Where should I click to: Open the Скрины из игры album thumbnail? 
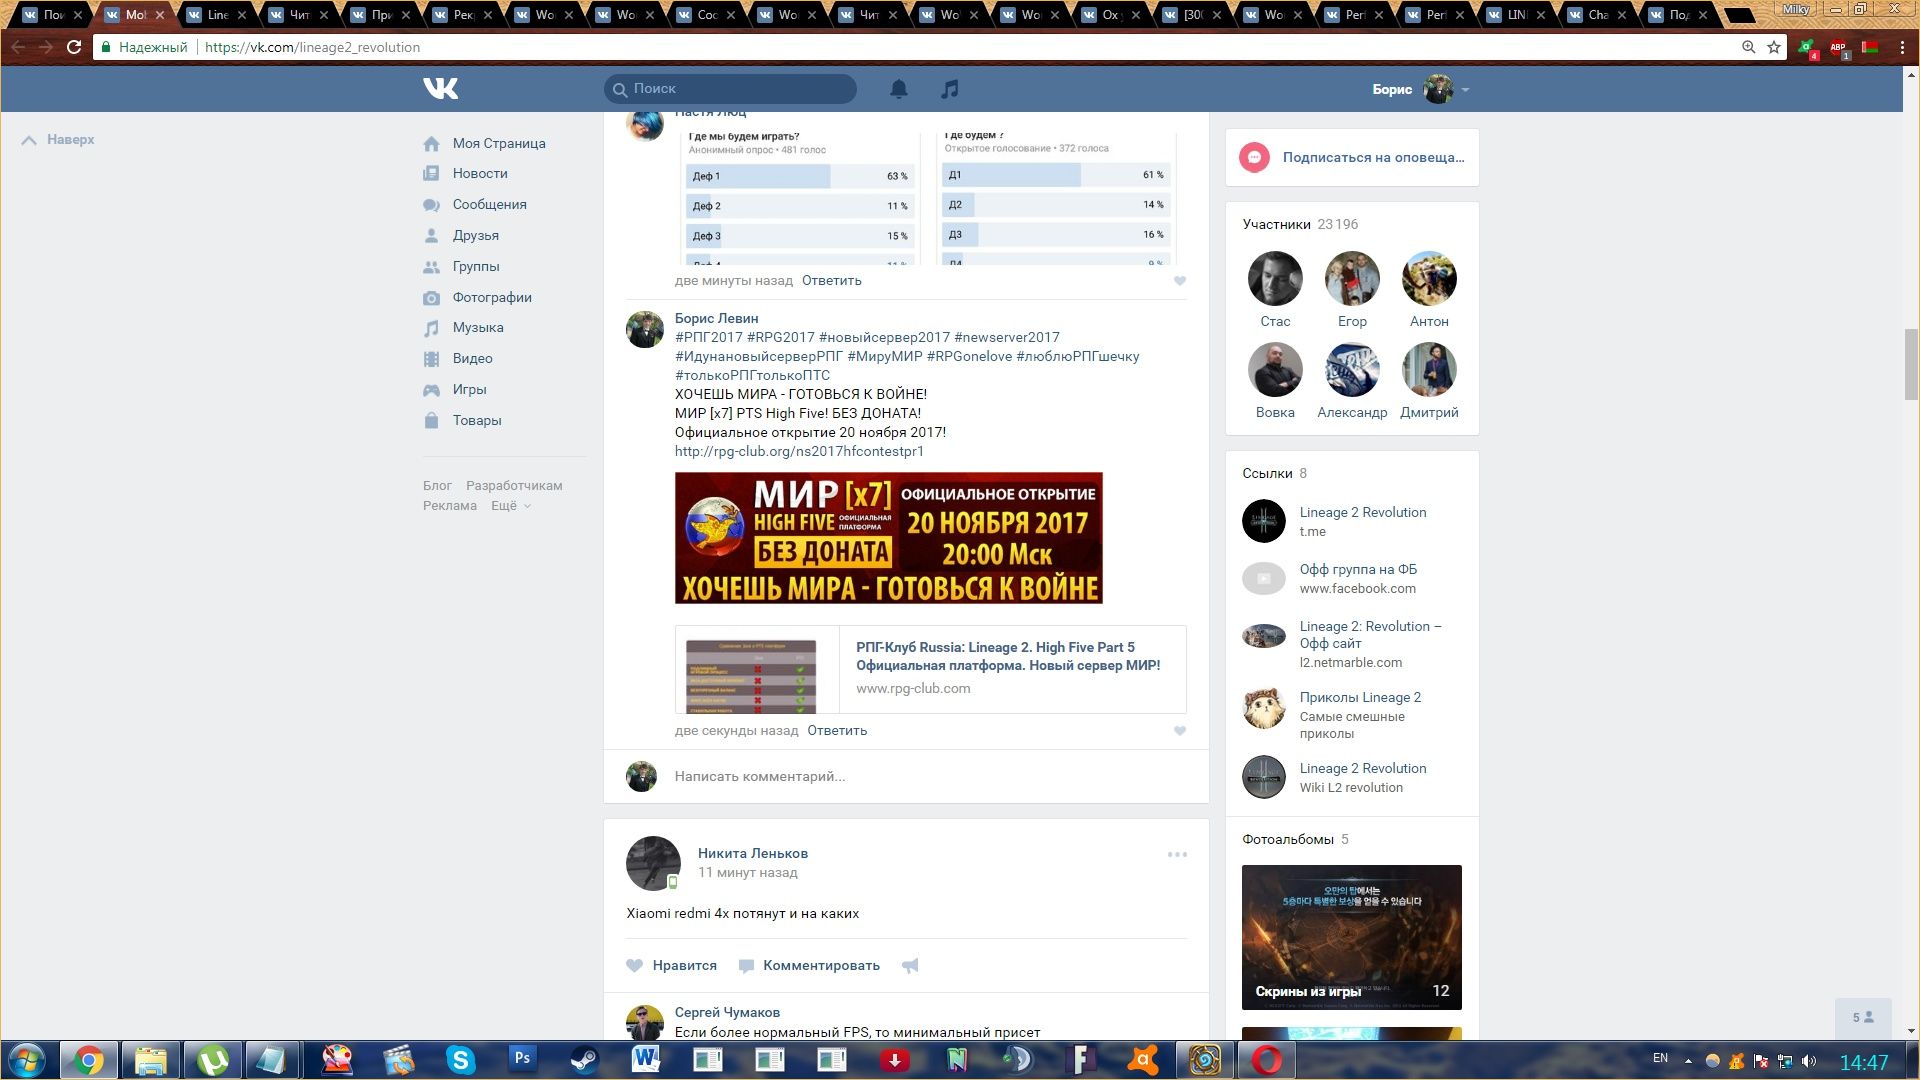click(x=1351, y=937)
